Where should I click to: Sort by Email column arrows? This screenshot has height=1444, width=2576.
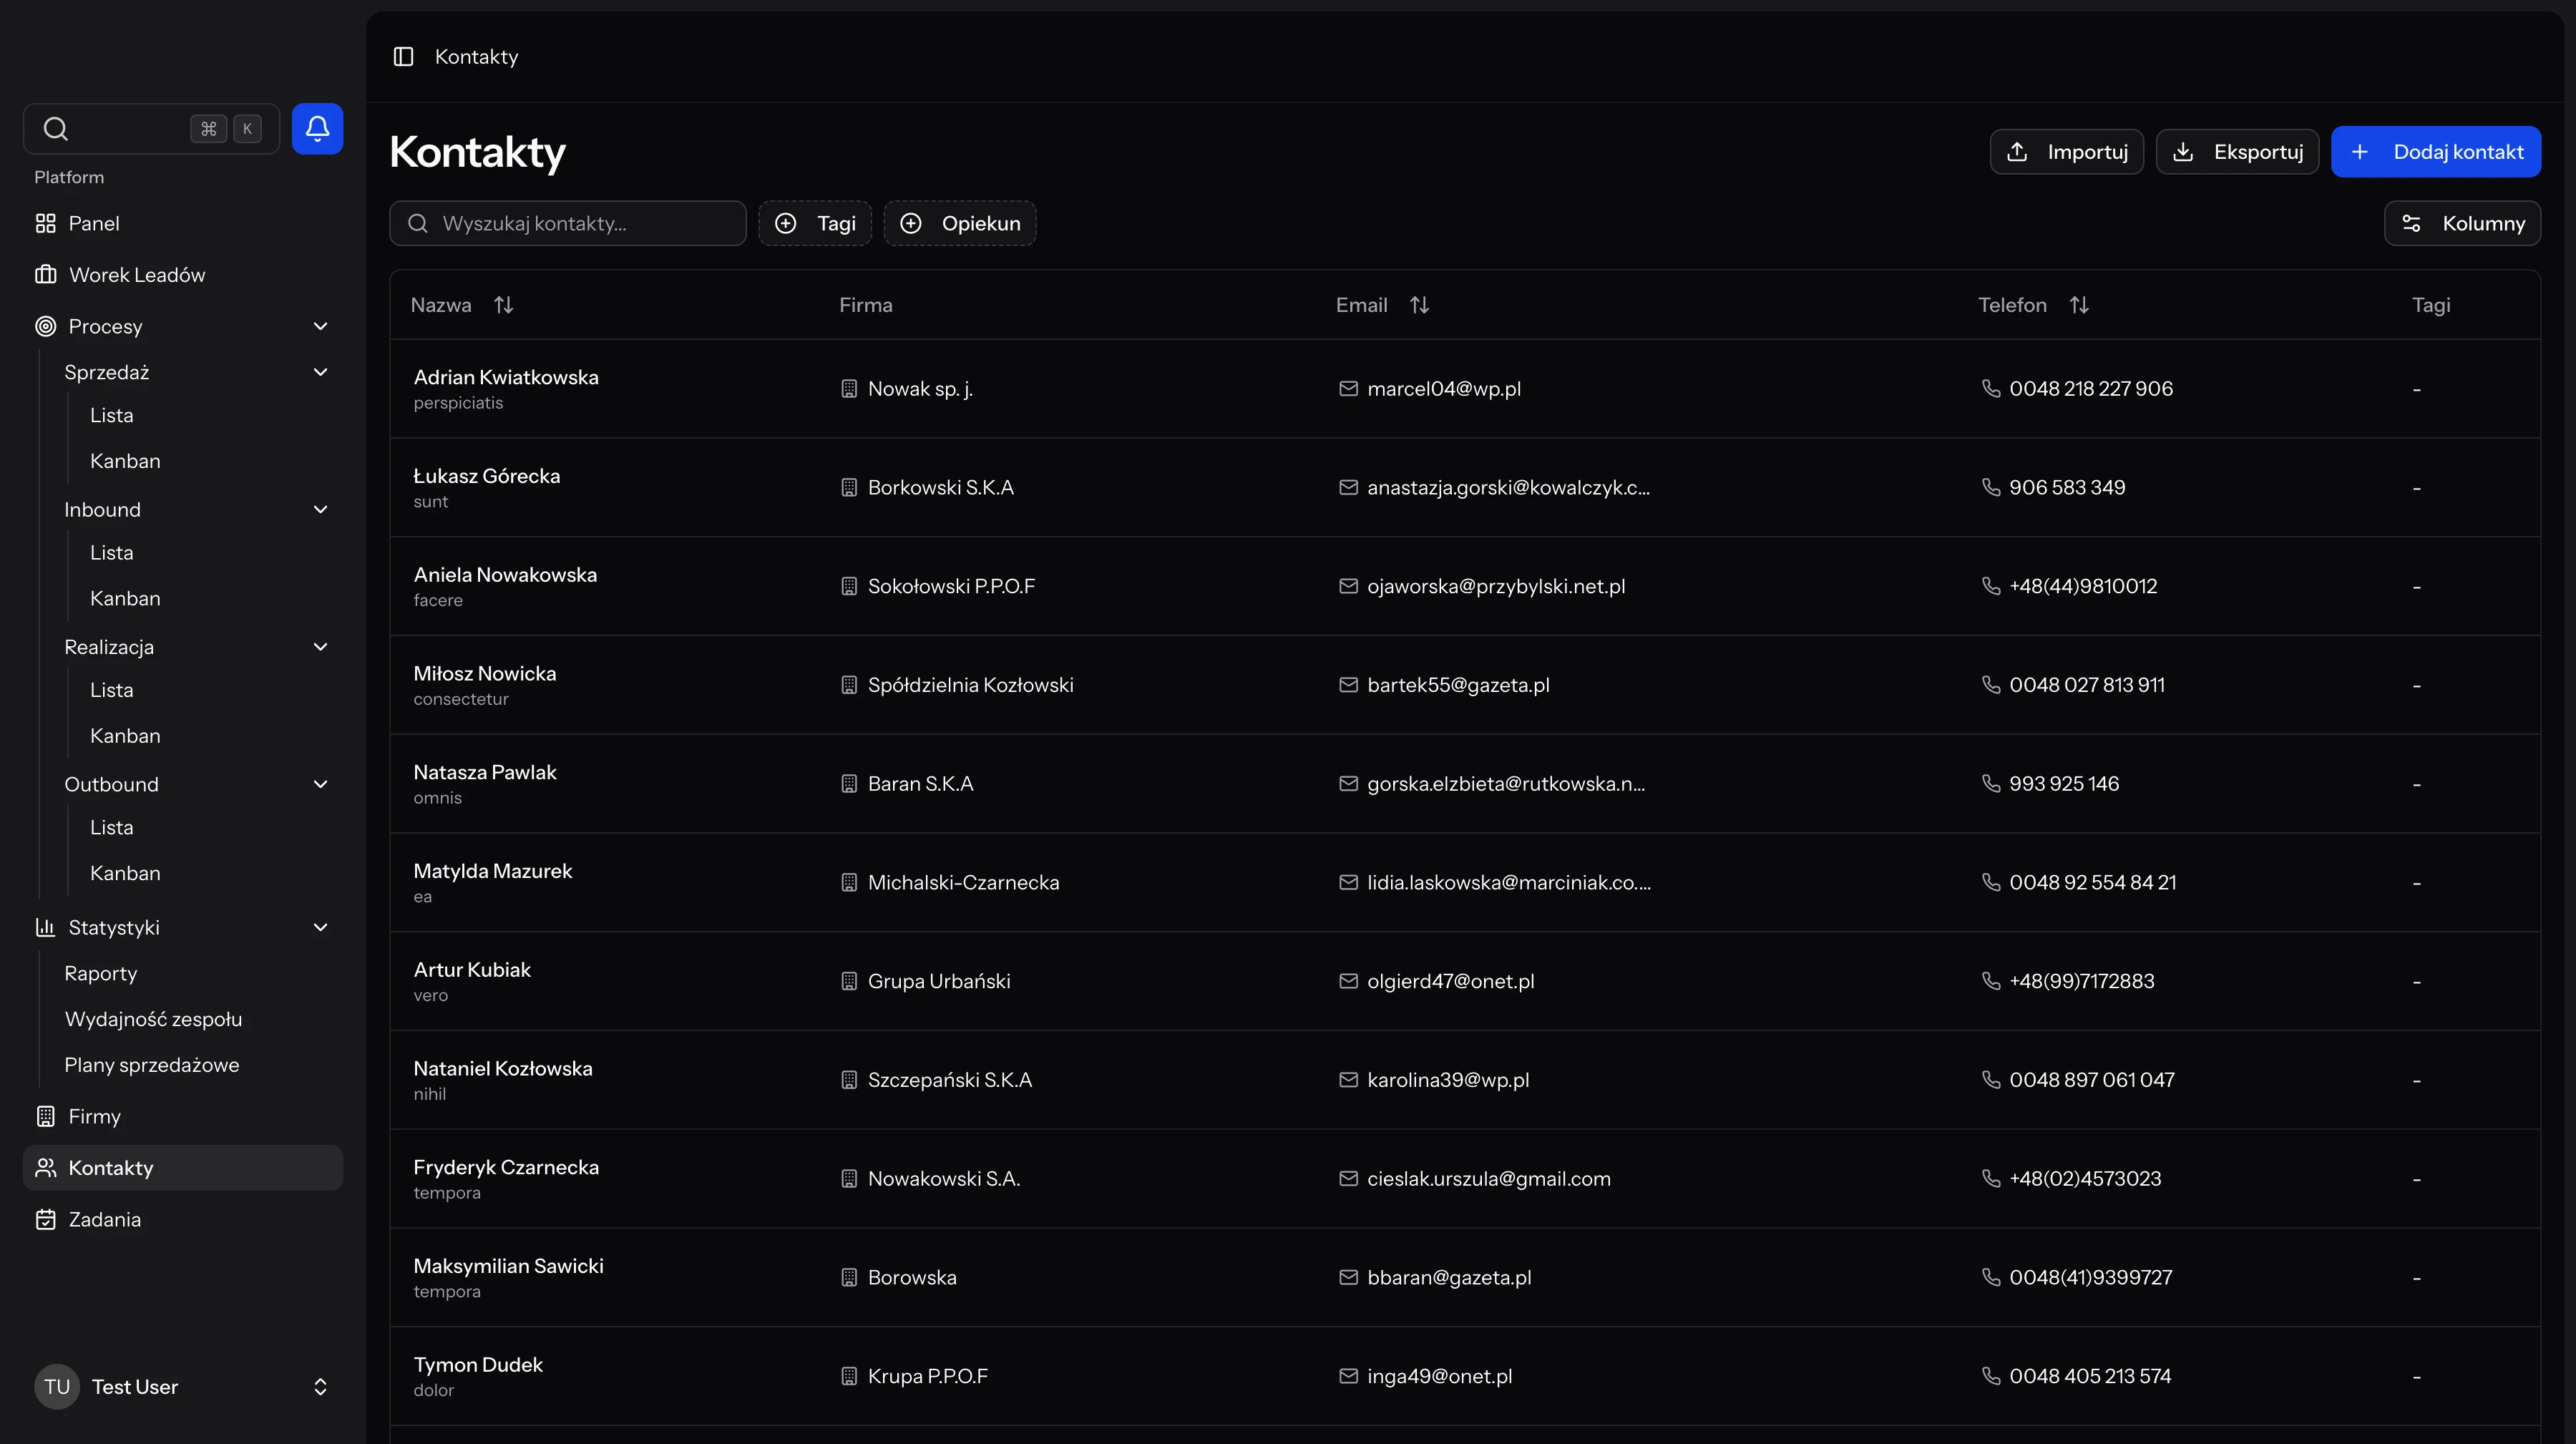click(1419, 305)
